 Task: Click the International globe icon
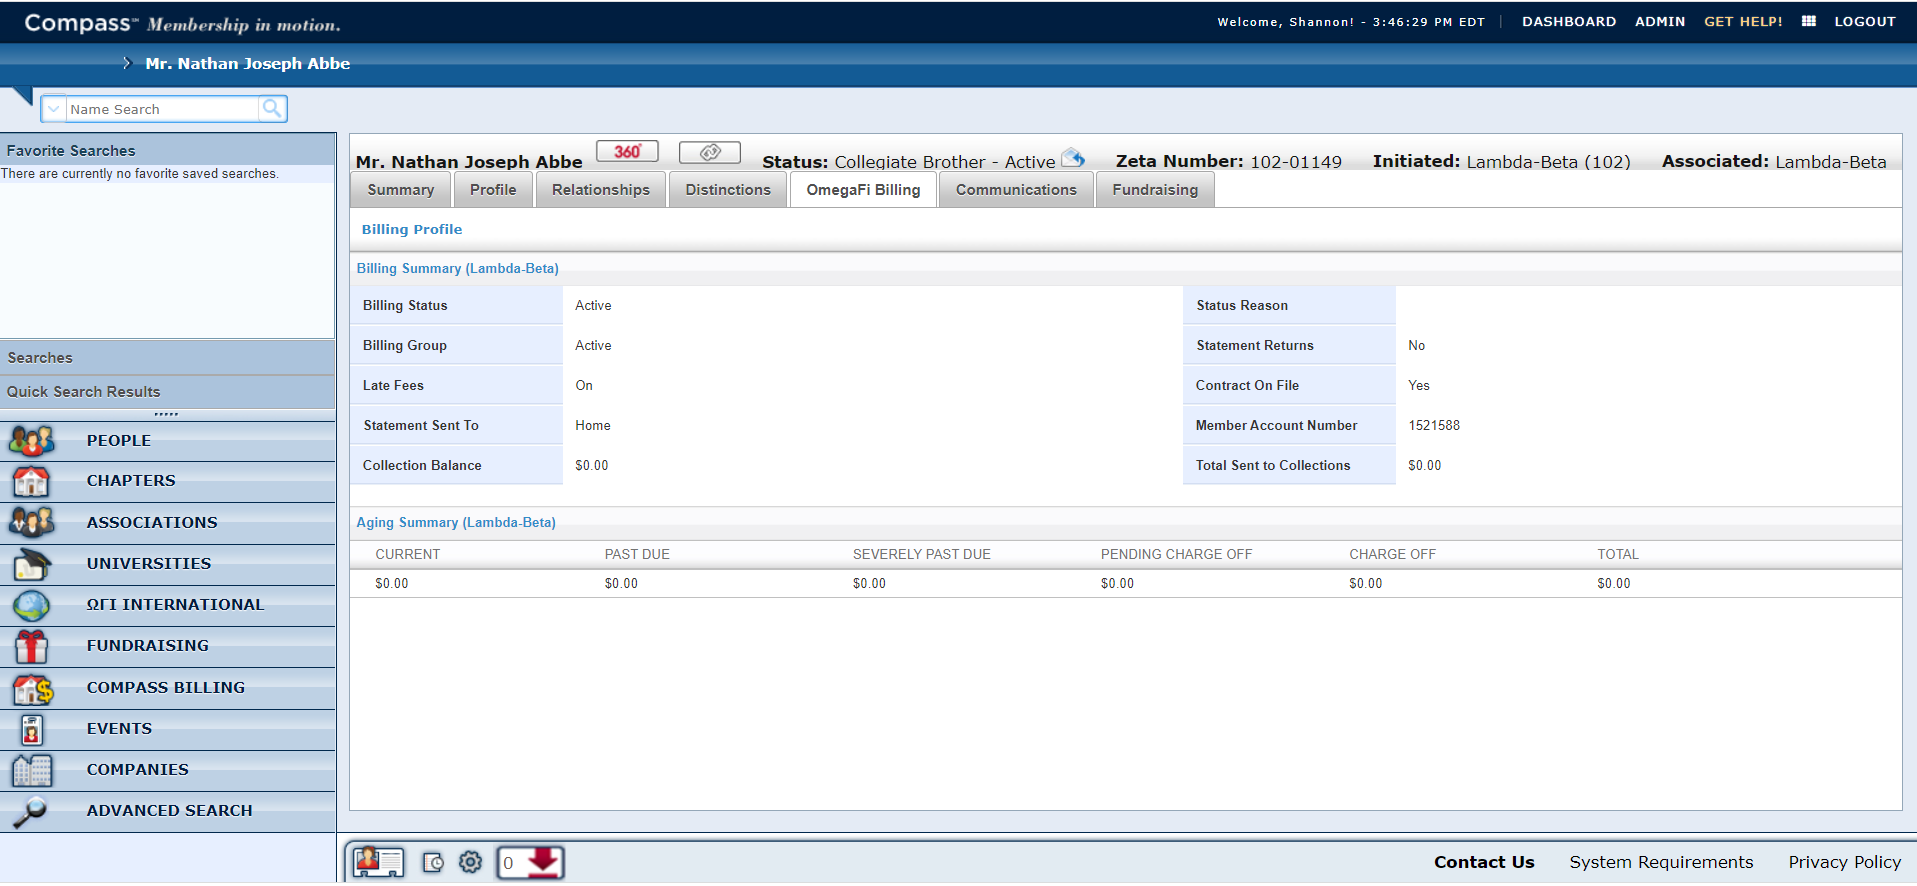(x=31, y=605)
